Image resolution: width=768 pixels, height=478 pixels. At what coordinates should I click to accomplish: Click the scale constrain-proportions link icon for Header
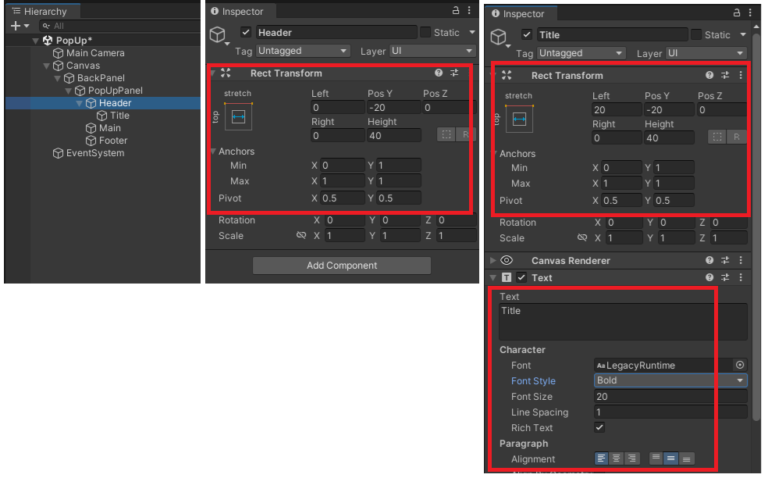[301, 236]
